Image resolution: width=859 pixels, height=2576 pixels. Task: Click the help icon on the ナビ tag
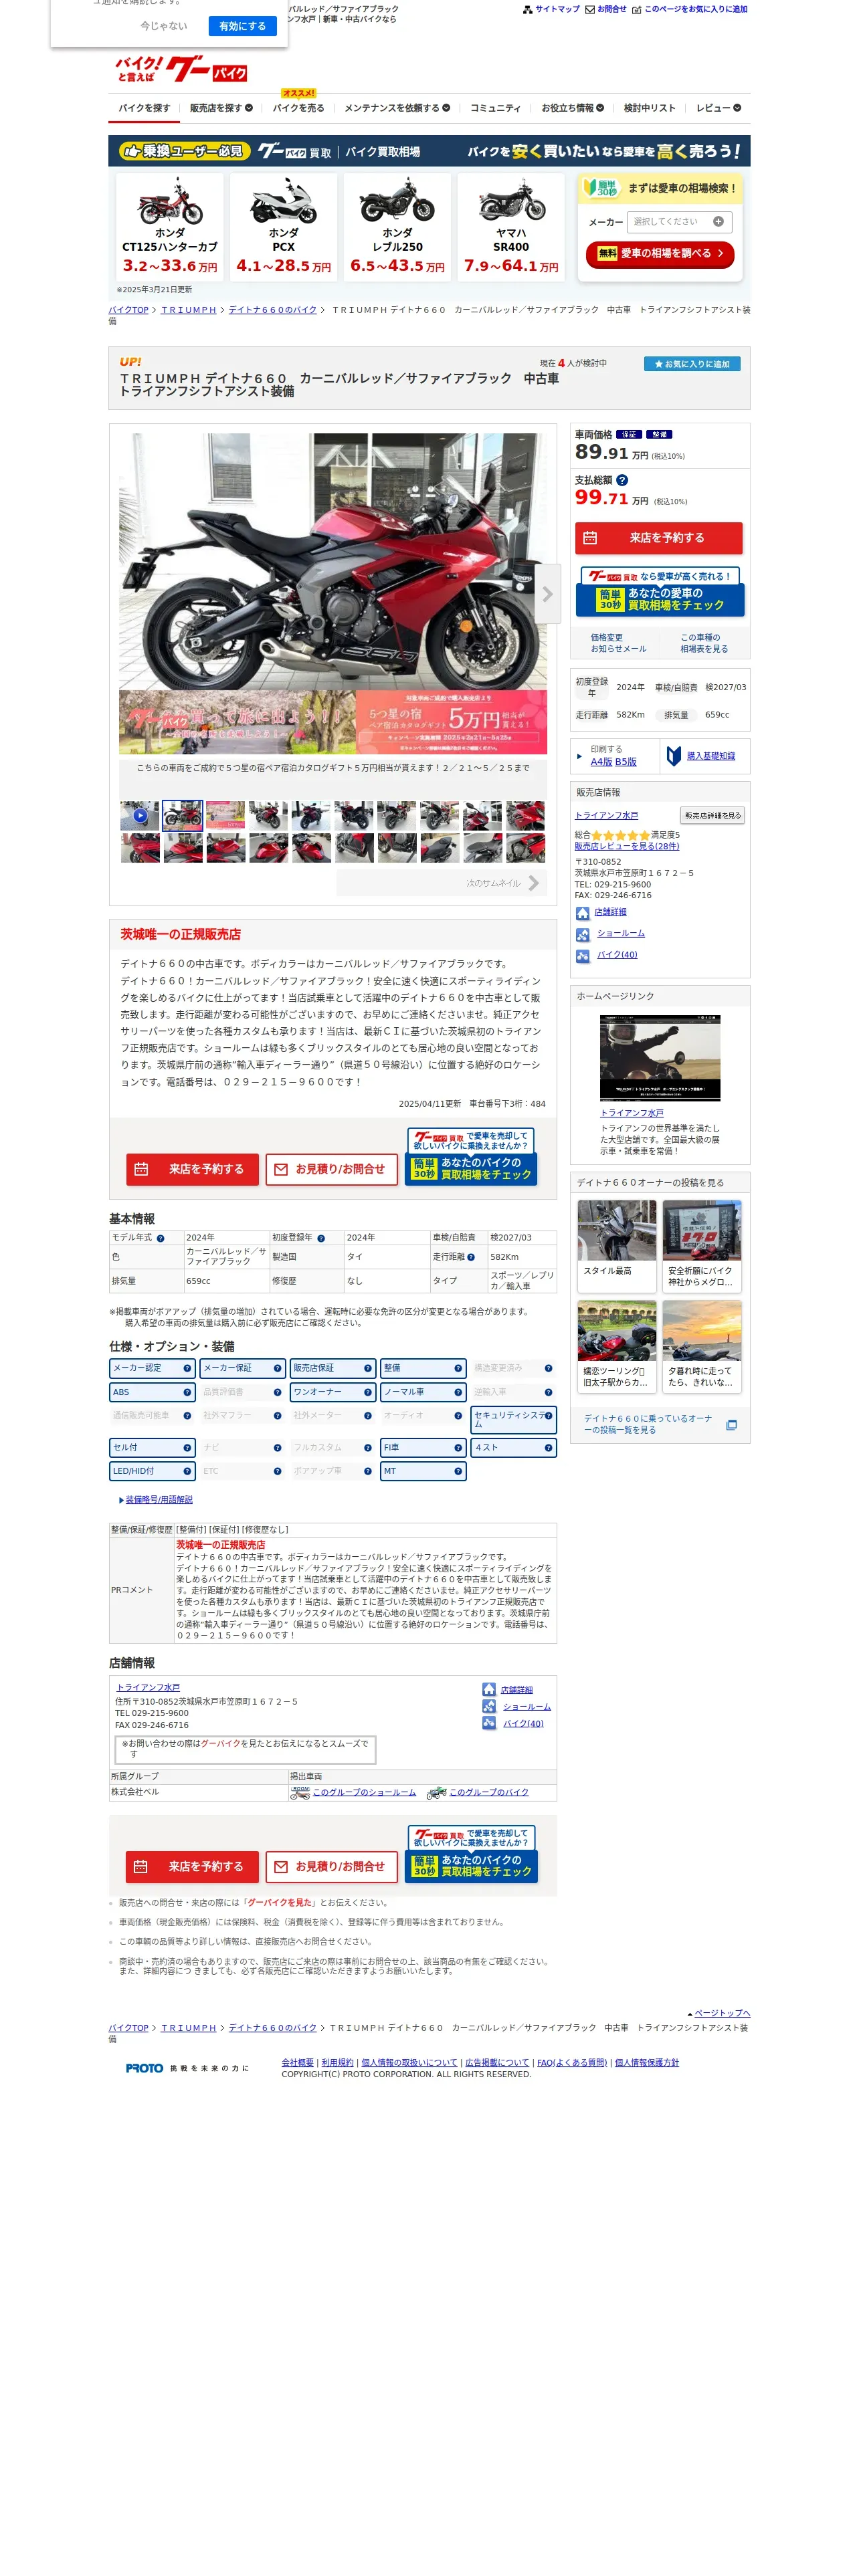click(x=277, y=1447)
